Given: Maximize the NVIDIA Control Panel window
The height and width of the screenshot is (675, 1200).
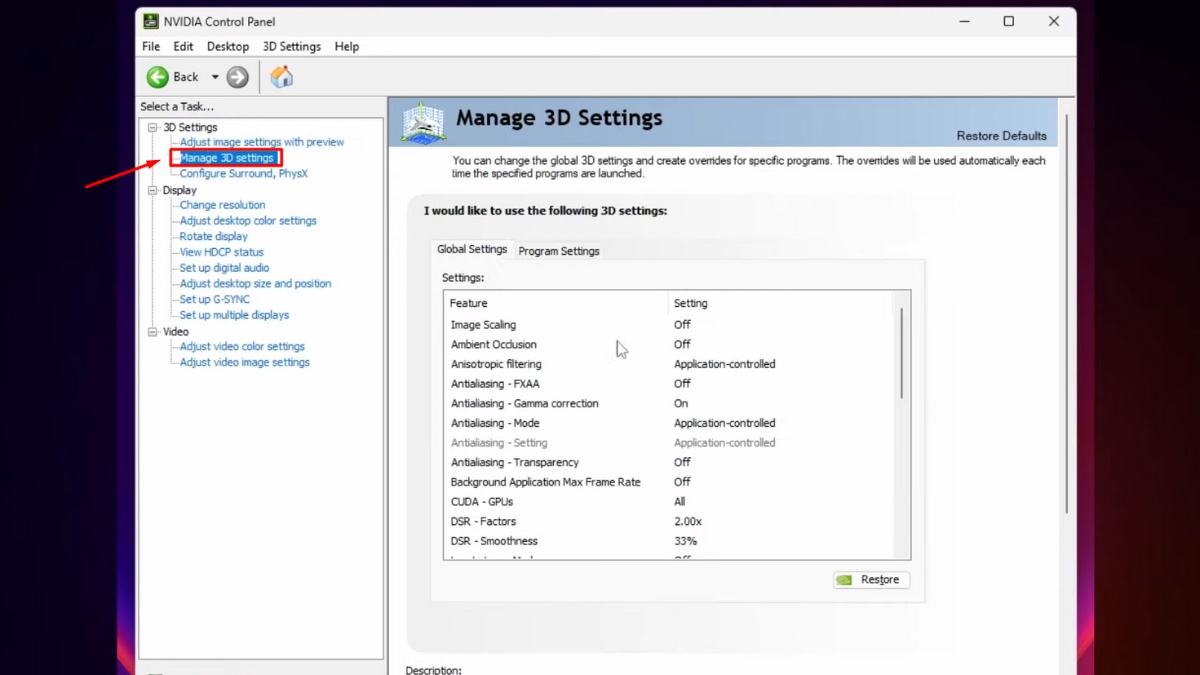Looking at the screenshot, I should 1008,21.
